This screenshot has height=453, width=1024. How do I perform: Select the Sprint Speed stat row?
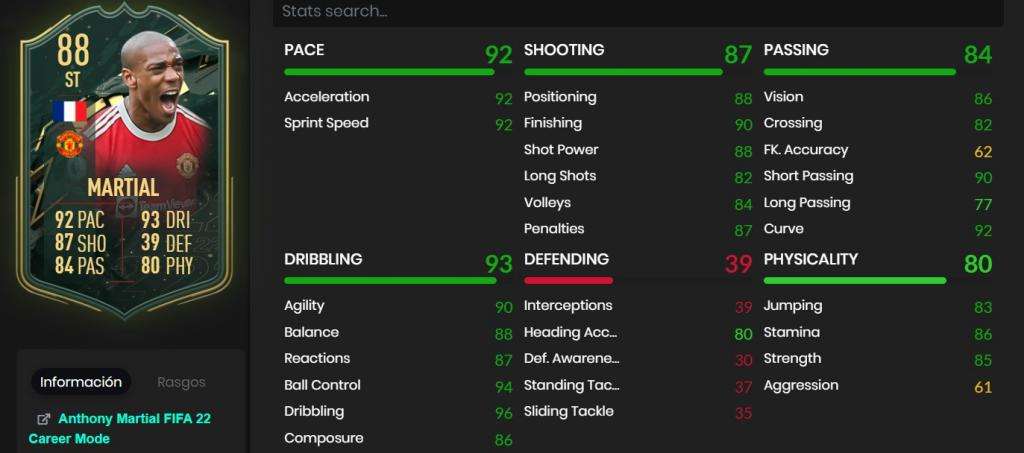pos(398,123)
